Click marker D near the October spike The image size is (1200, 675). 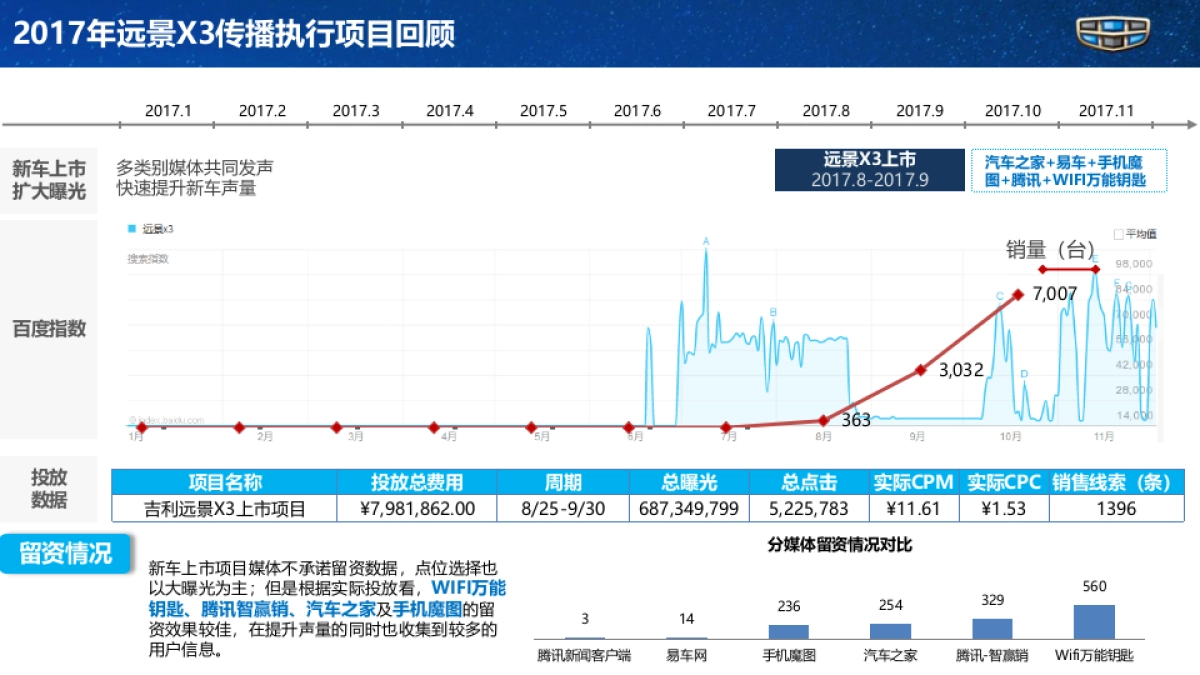(x=1023, y=373)
